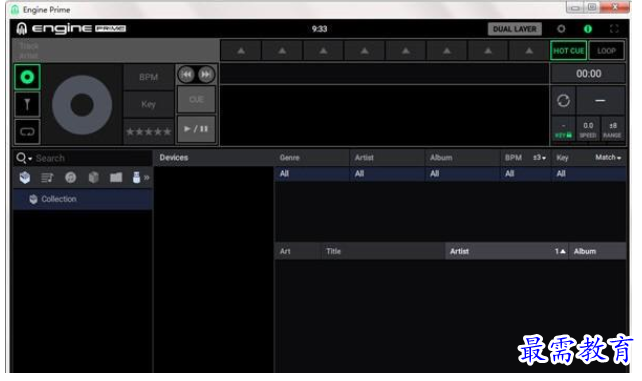Open the Crates box source icon
Screen dimensions: 642x381
[x=94, y=177]
